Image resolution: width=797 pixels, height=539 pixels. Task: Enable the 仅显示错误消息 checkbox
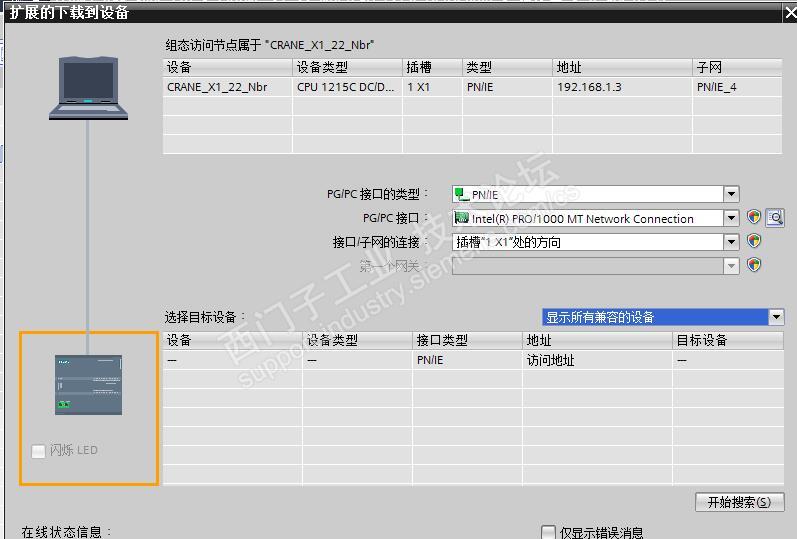(x=548, y=532)
